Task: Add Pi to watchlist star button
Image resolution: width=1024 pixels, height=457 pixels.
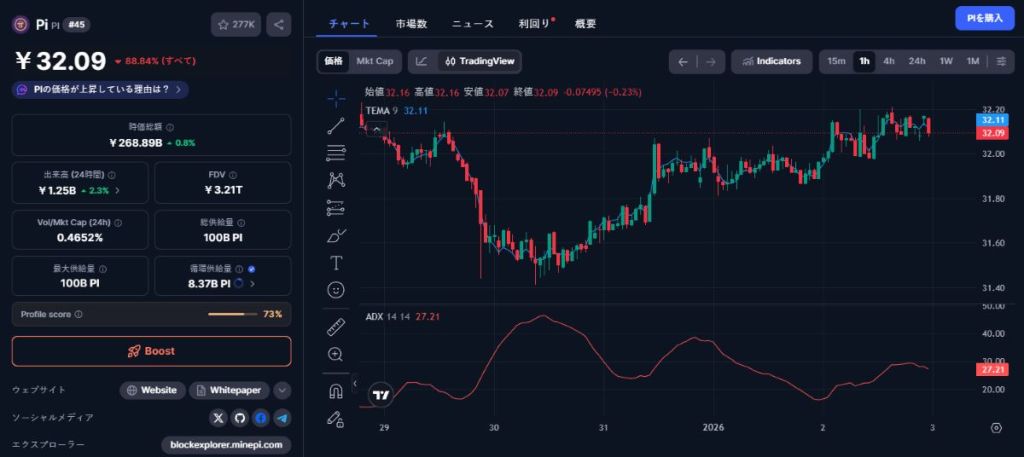Action: tap(236, 25)
